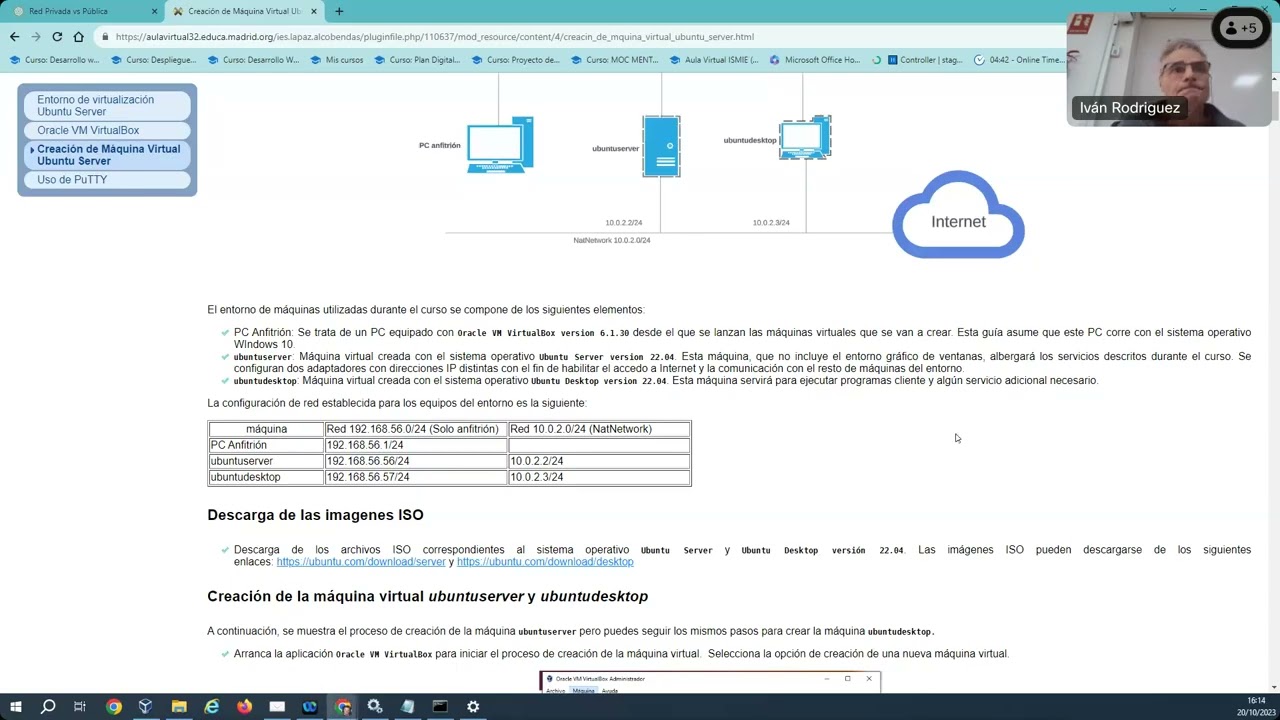Open notepad-style app icon on taskbar
This screenshot has width=1280, height=720.
(407, 707)
